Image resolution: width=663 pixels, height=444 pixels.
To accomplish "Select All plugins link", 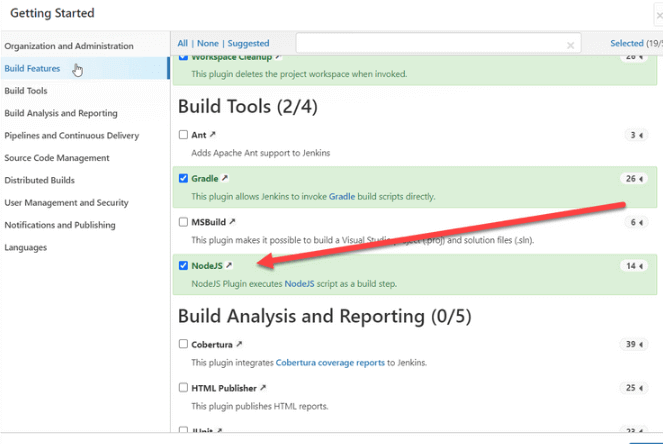I will pos(182,43).
